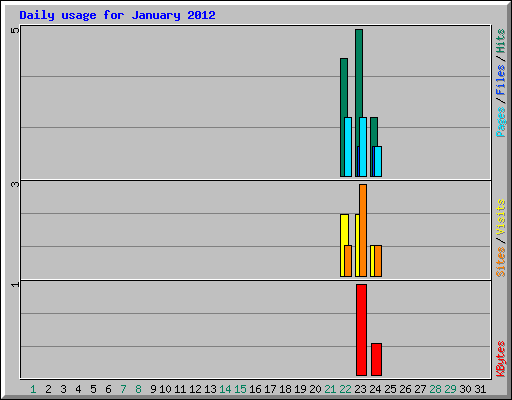This screenshot has width=512, height=400.
Task: Click day label '22' on the x-axis
Action: point(345,389)
